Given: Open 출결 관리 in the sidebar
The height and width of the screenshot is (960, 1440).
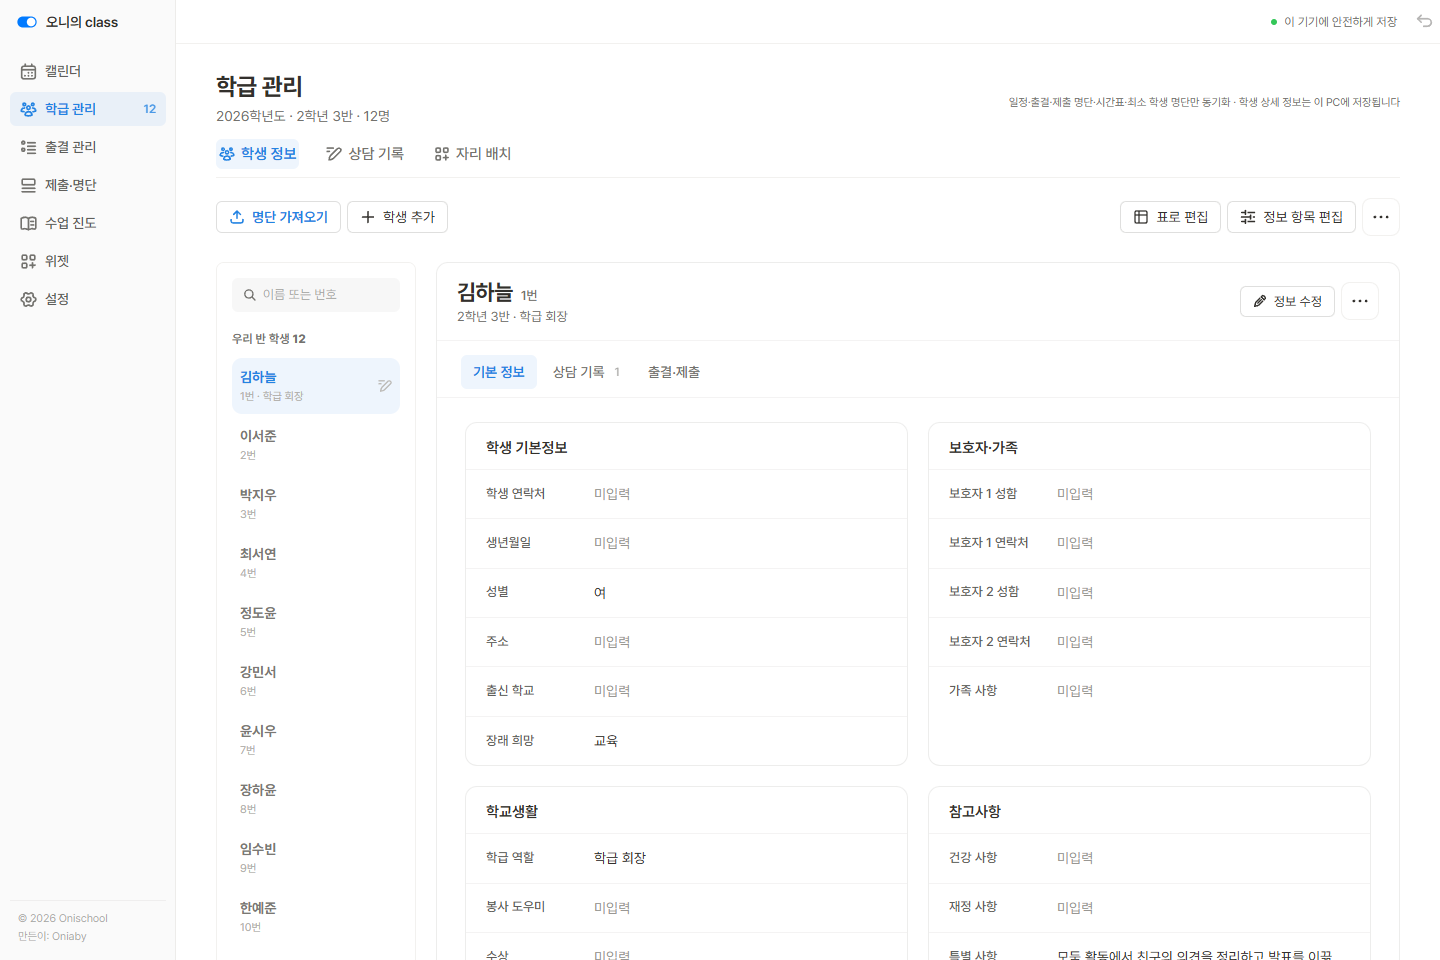Looking at the screenshot, I should coord(88,147).
